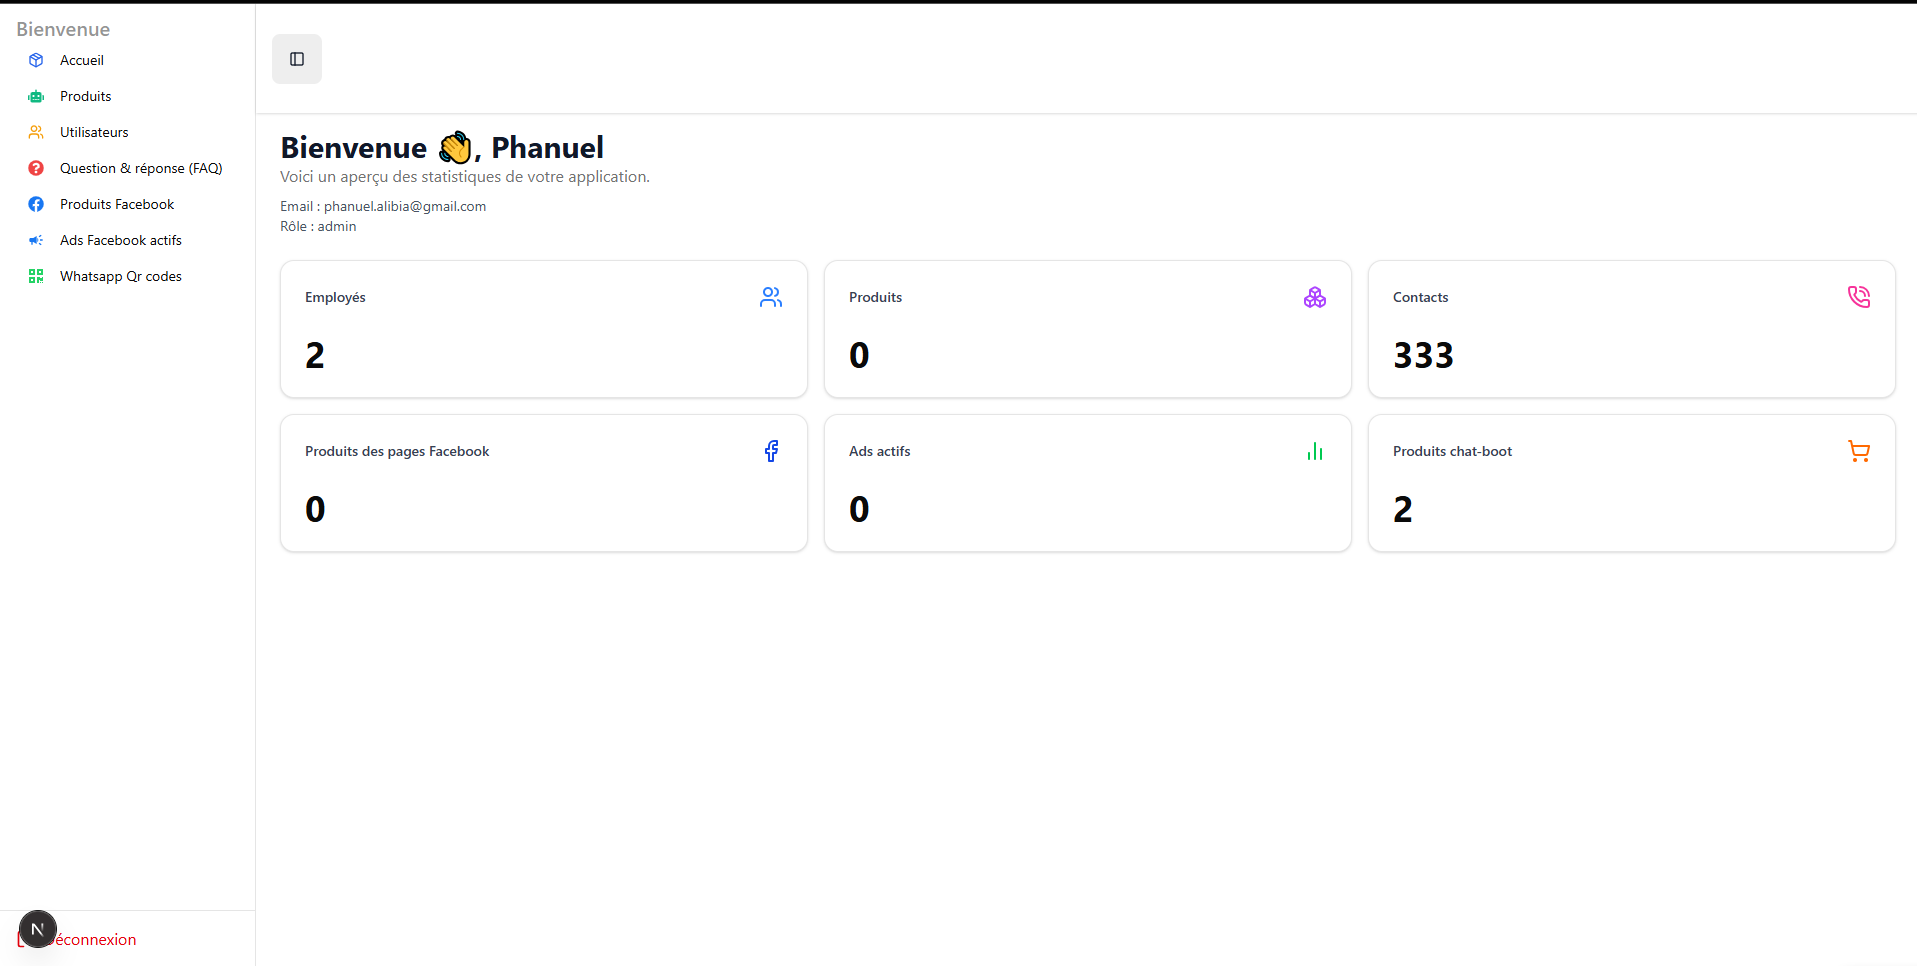The image size is (1917, 966).
Task: Click the pink Contacts phone icon
Action: (1859, 297)
